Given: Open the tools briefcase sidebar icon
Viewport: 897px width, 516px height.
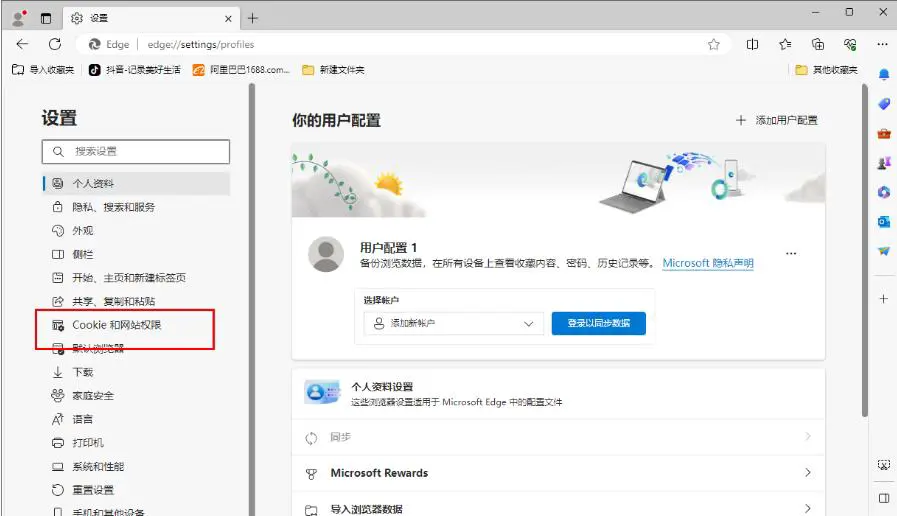Looking at the screenshot, I should point(884,133).
